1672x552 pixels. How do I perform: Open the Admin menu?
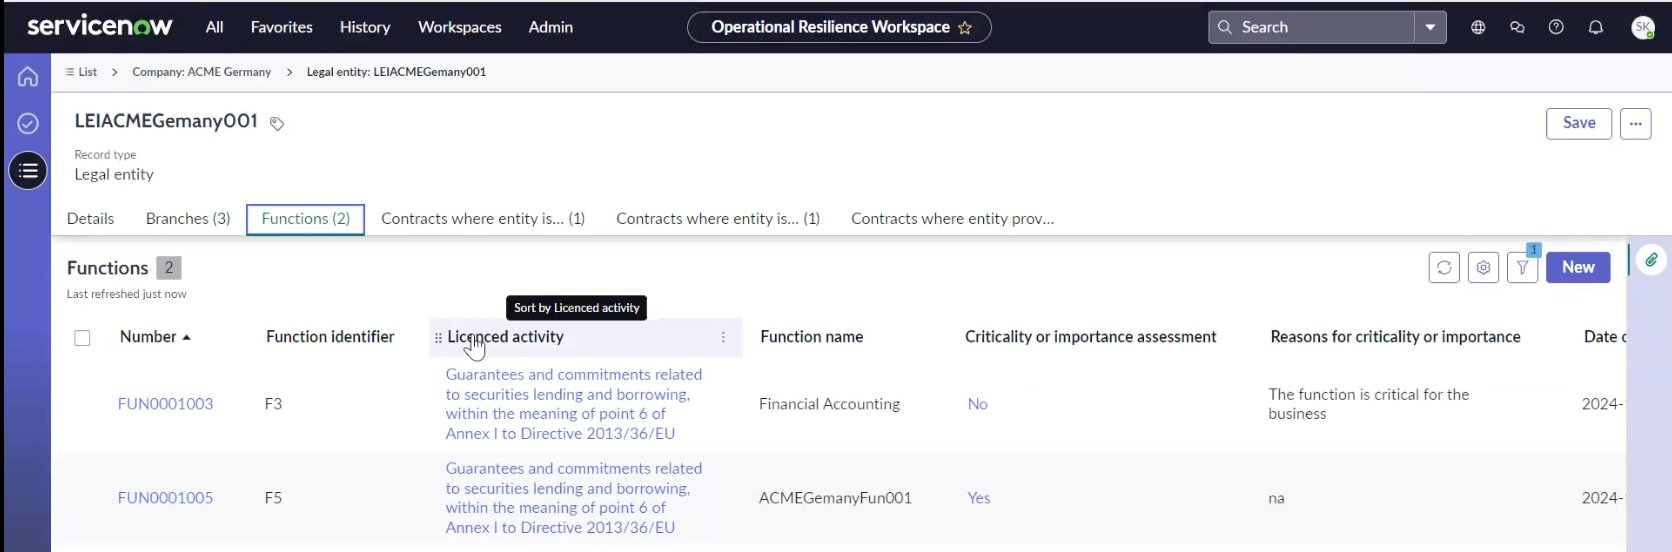551,27
